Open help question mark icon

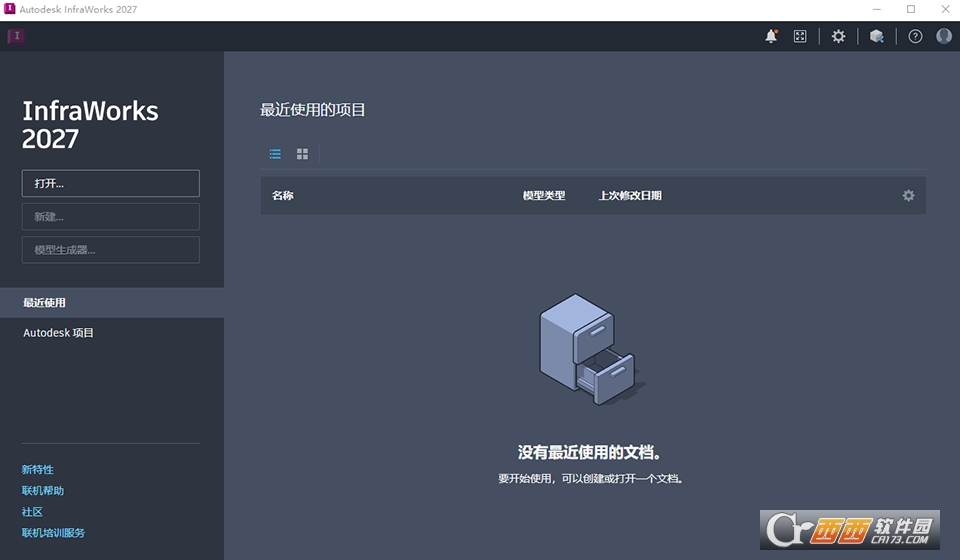pyautogui.click(x=915, y=36)
